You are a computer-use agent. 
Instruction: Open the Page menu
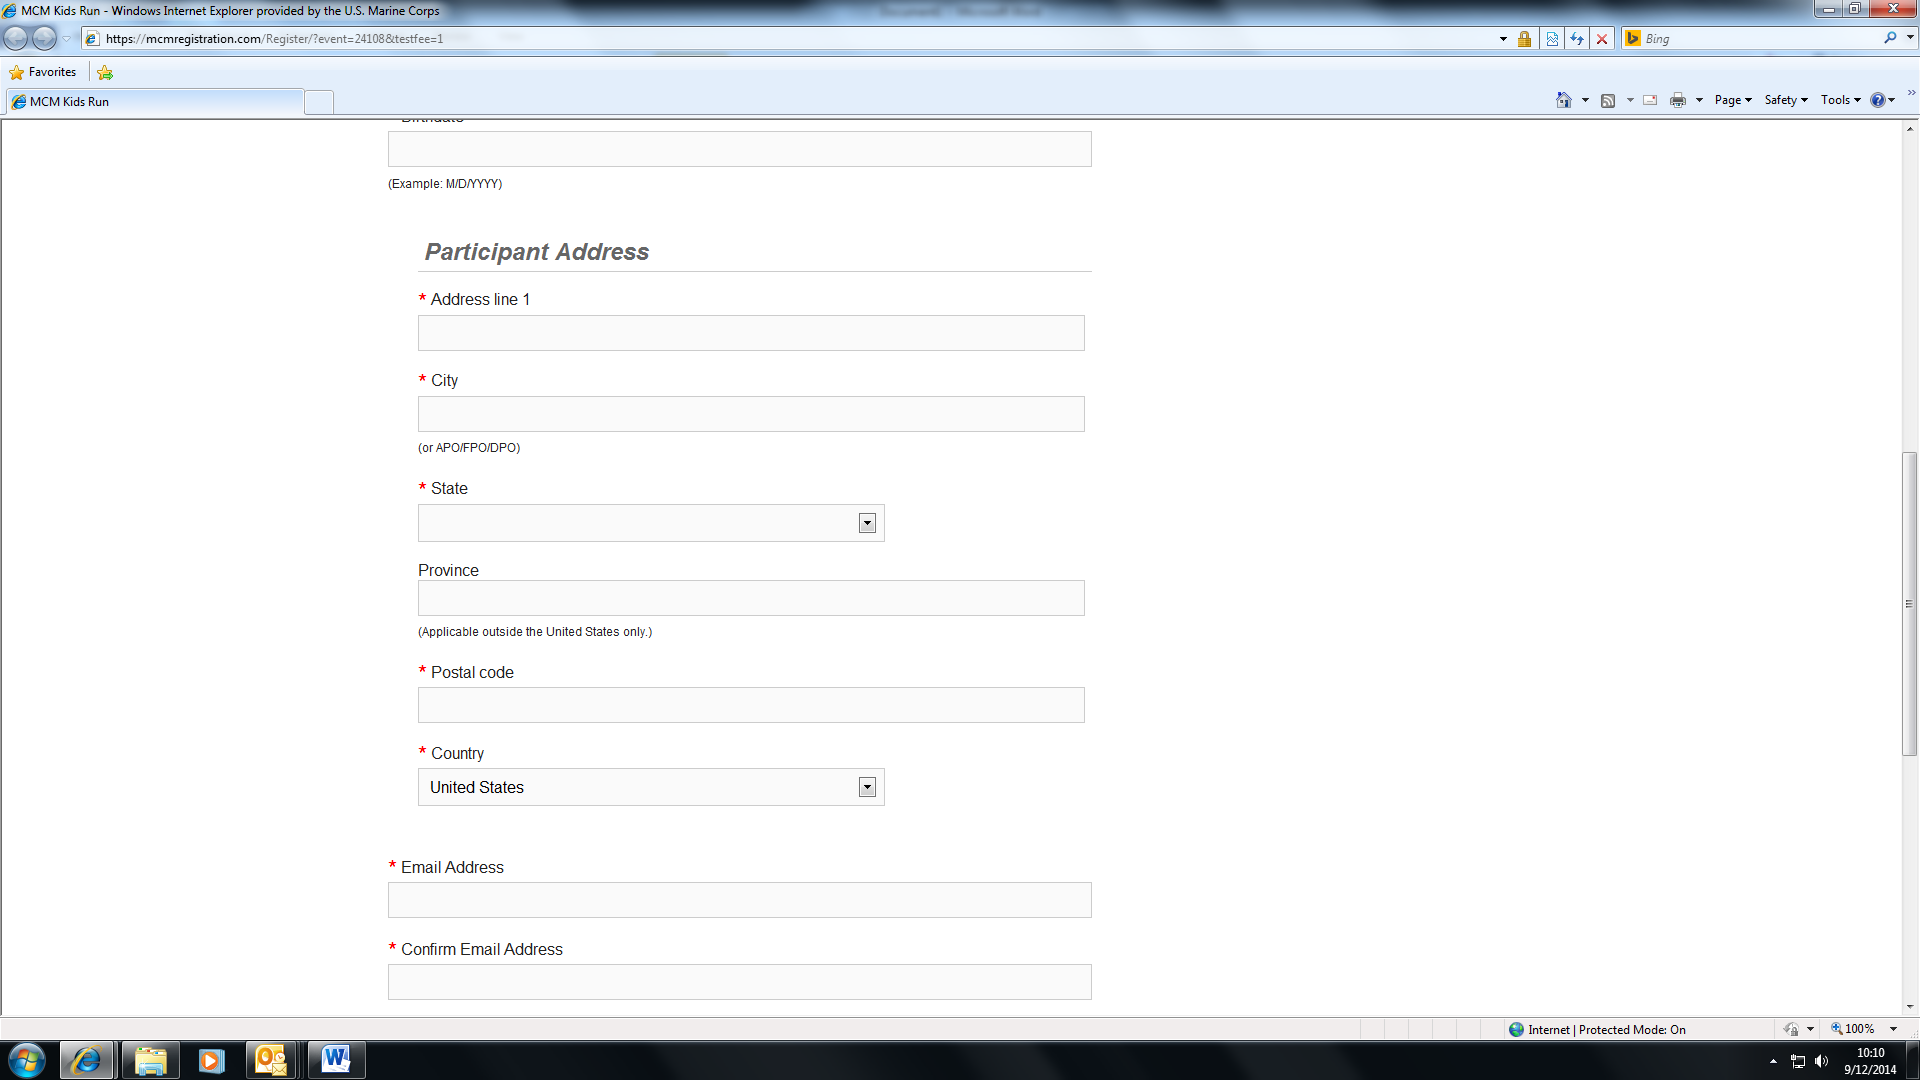click(x=1732, y=100)
